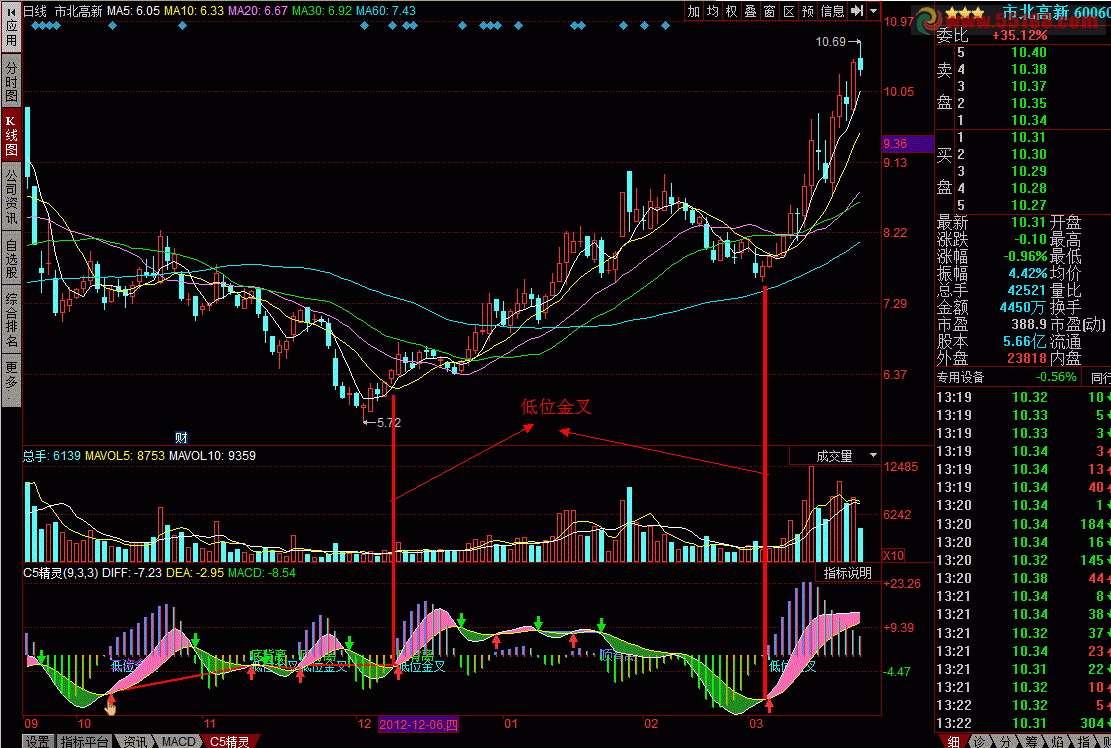Click the MAVOL10: 9359 label

(212, 455)
